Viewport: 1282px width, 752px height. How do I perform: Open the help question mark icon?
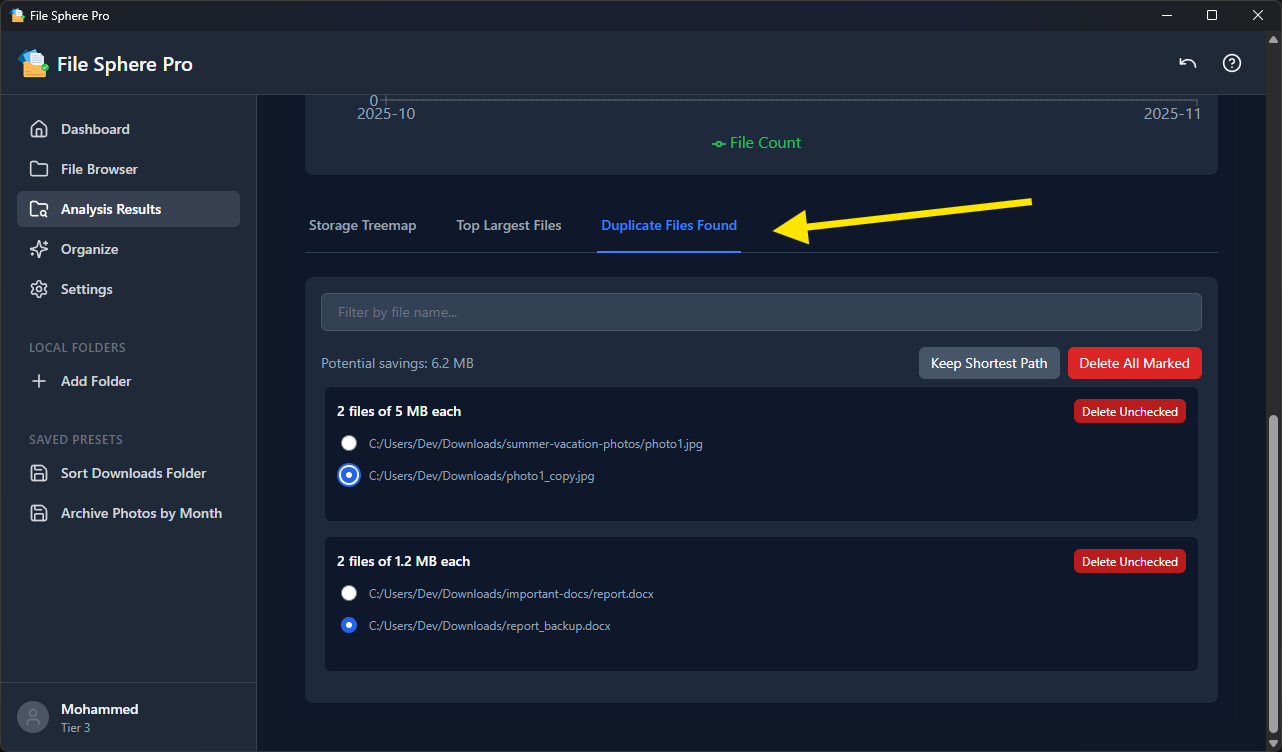(x=1232, y=63)
